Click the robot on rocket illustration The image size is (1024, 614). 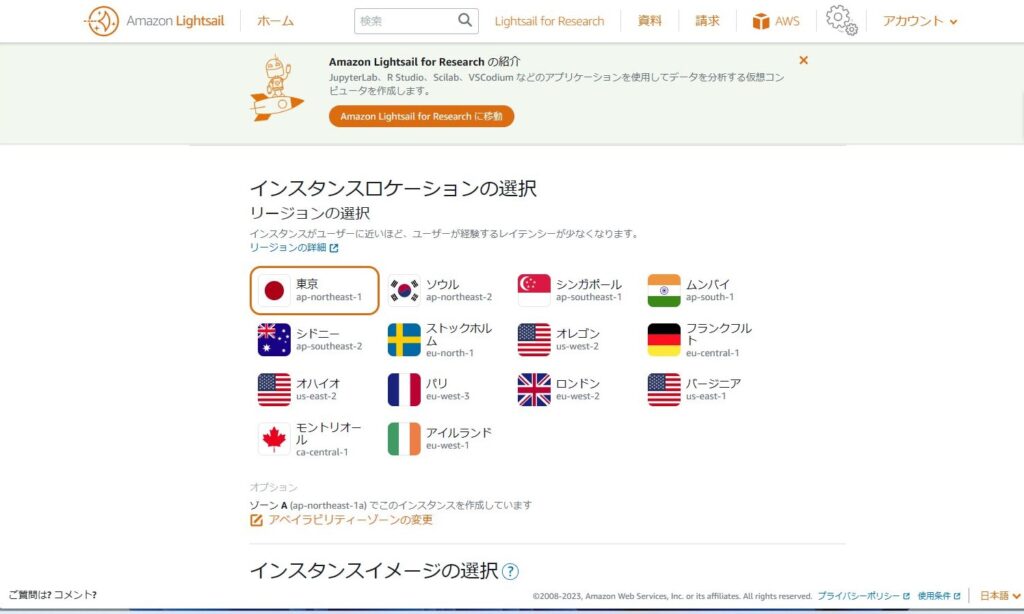pos(276,88)
